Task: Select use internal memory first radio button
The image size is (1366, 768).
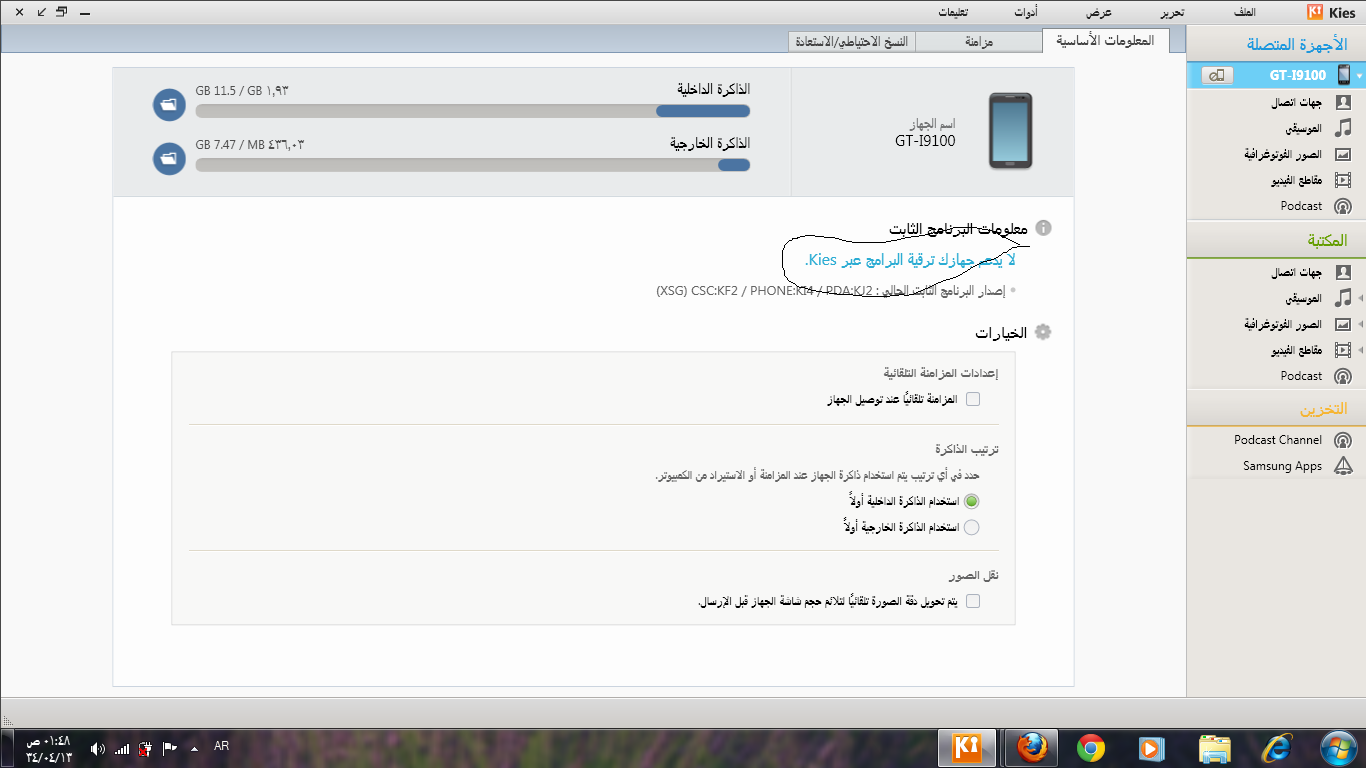Action: point(972,501)
